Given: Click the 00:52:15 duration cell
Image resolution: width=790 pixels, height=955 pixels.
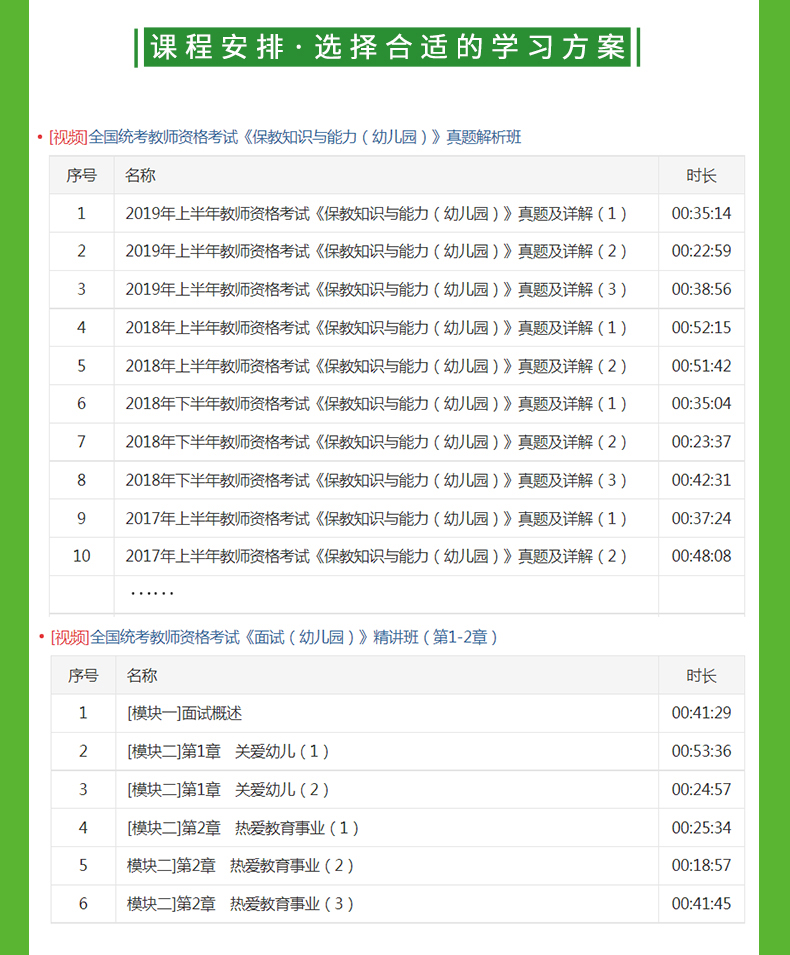Looking at the screenshot, I should [701, 328].
